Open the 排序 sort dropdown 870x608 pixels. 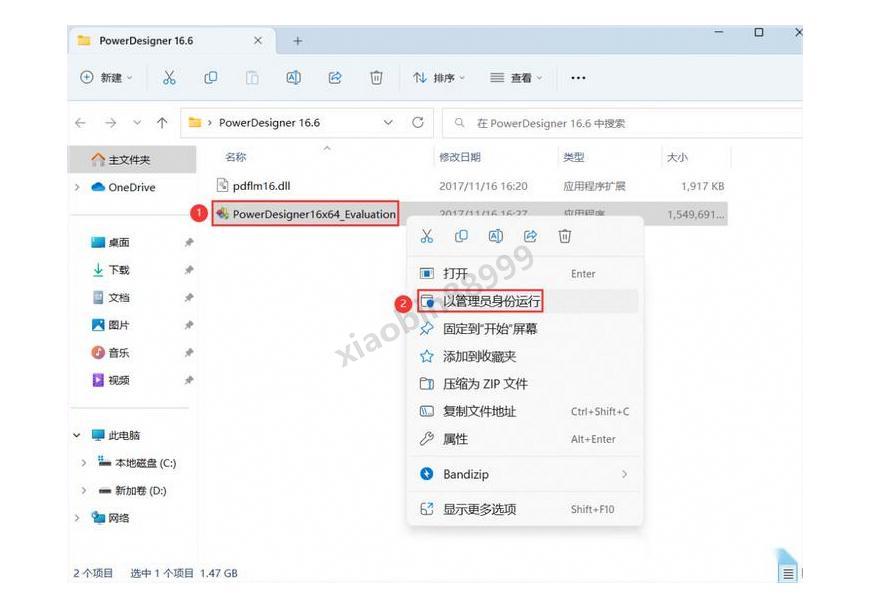tap(438, 78)
